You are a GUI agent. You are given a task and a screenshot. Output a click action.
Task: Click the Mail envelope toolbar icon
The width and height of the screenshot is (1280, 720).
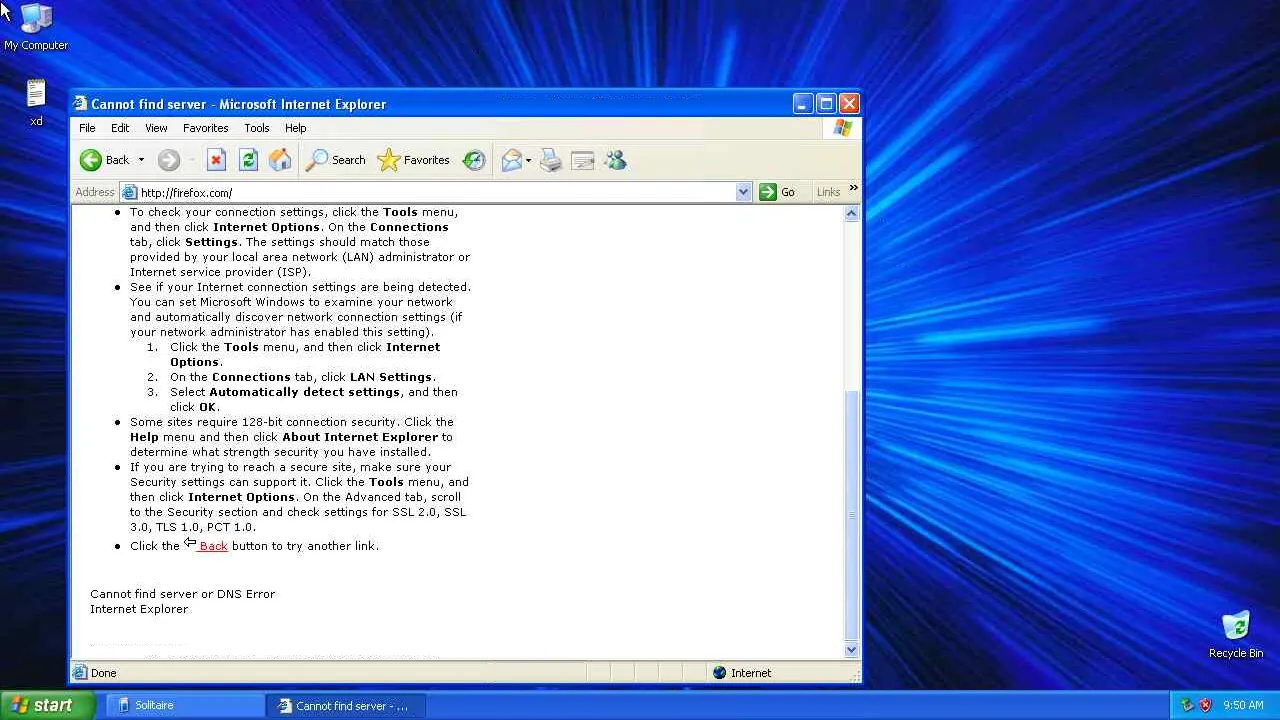pos(511,160)
